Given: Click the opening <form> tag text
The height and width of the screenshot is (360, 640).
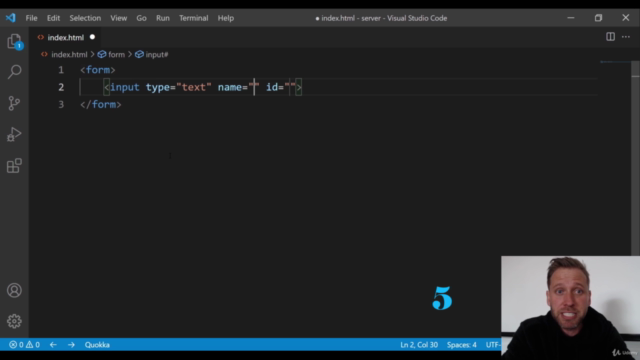Looking at the screenshot, I should click(x=98, y=70).
